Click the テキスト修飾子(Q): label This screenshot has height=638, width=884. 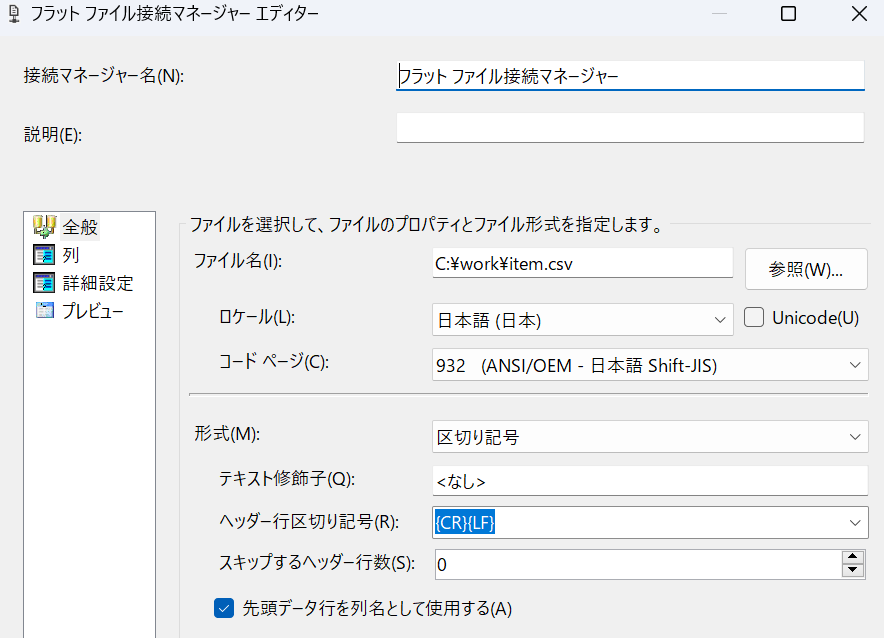pos(286,478)
